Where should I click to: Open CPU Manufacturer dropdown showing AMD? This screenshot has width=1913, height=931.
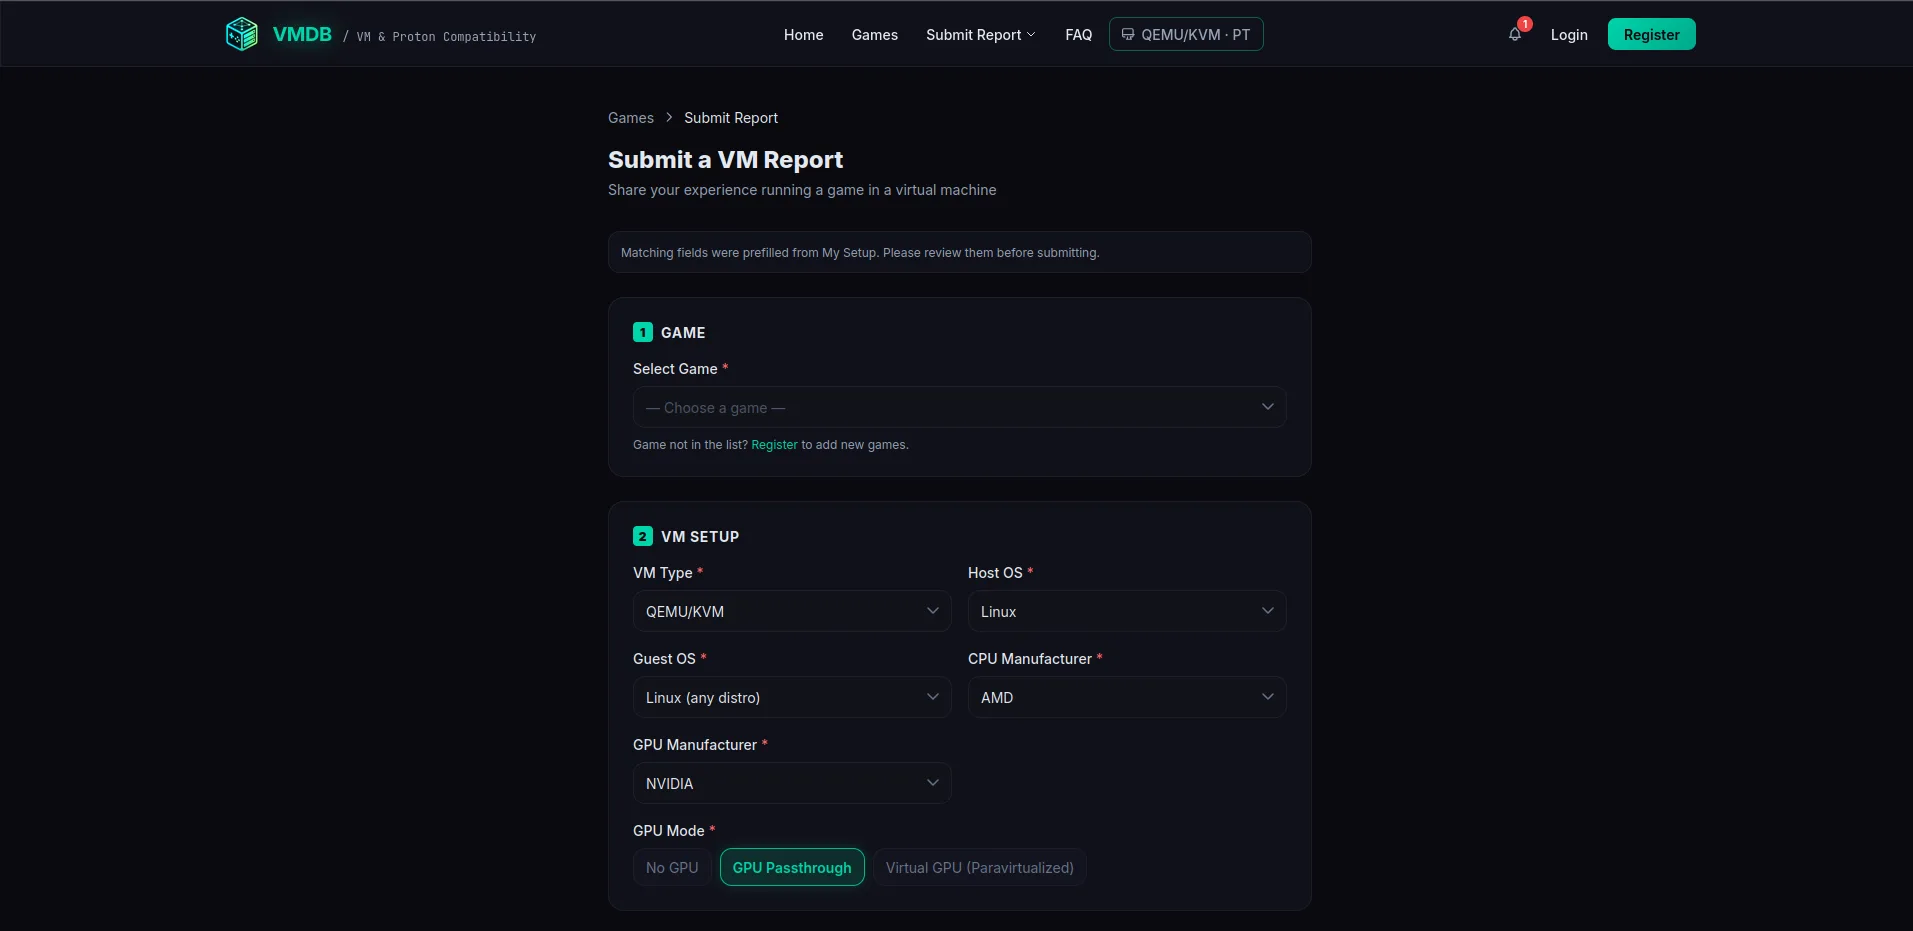1127,698
